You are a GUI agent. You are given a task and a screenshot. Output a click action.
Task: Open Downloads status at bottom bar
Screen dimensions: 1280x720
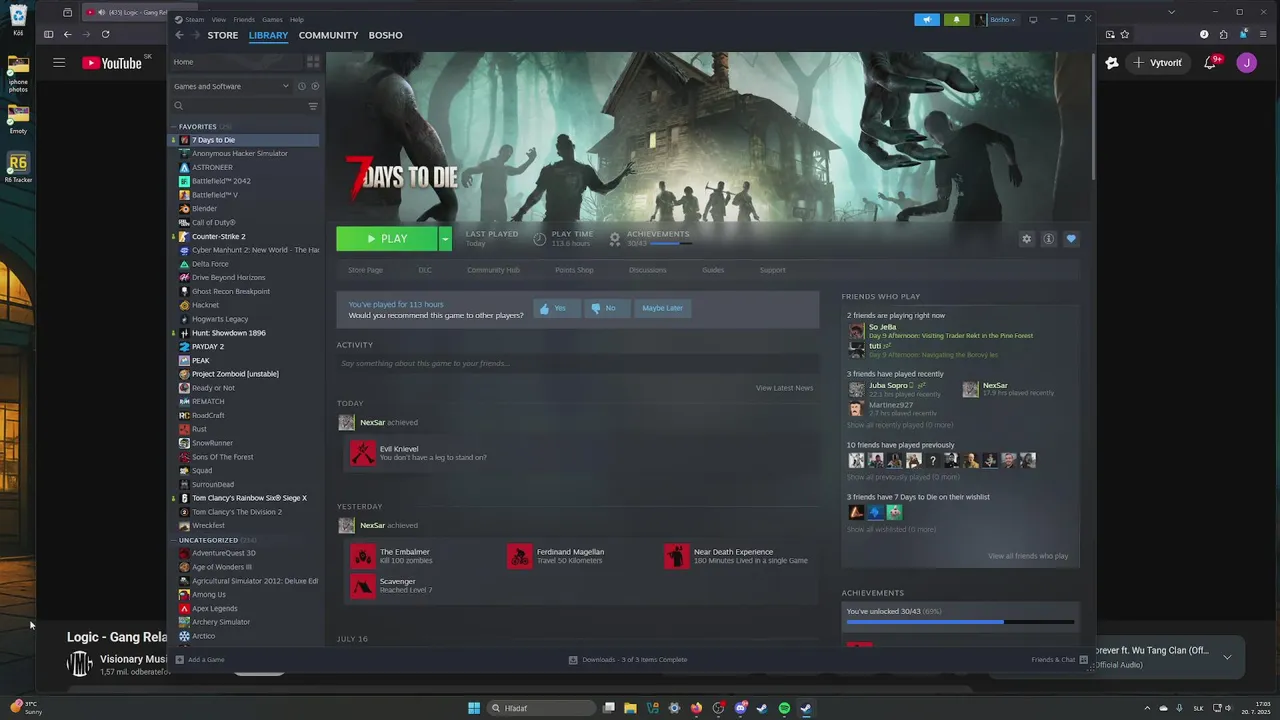(x=628, y=660)
